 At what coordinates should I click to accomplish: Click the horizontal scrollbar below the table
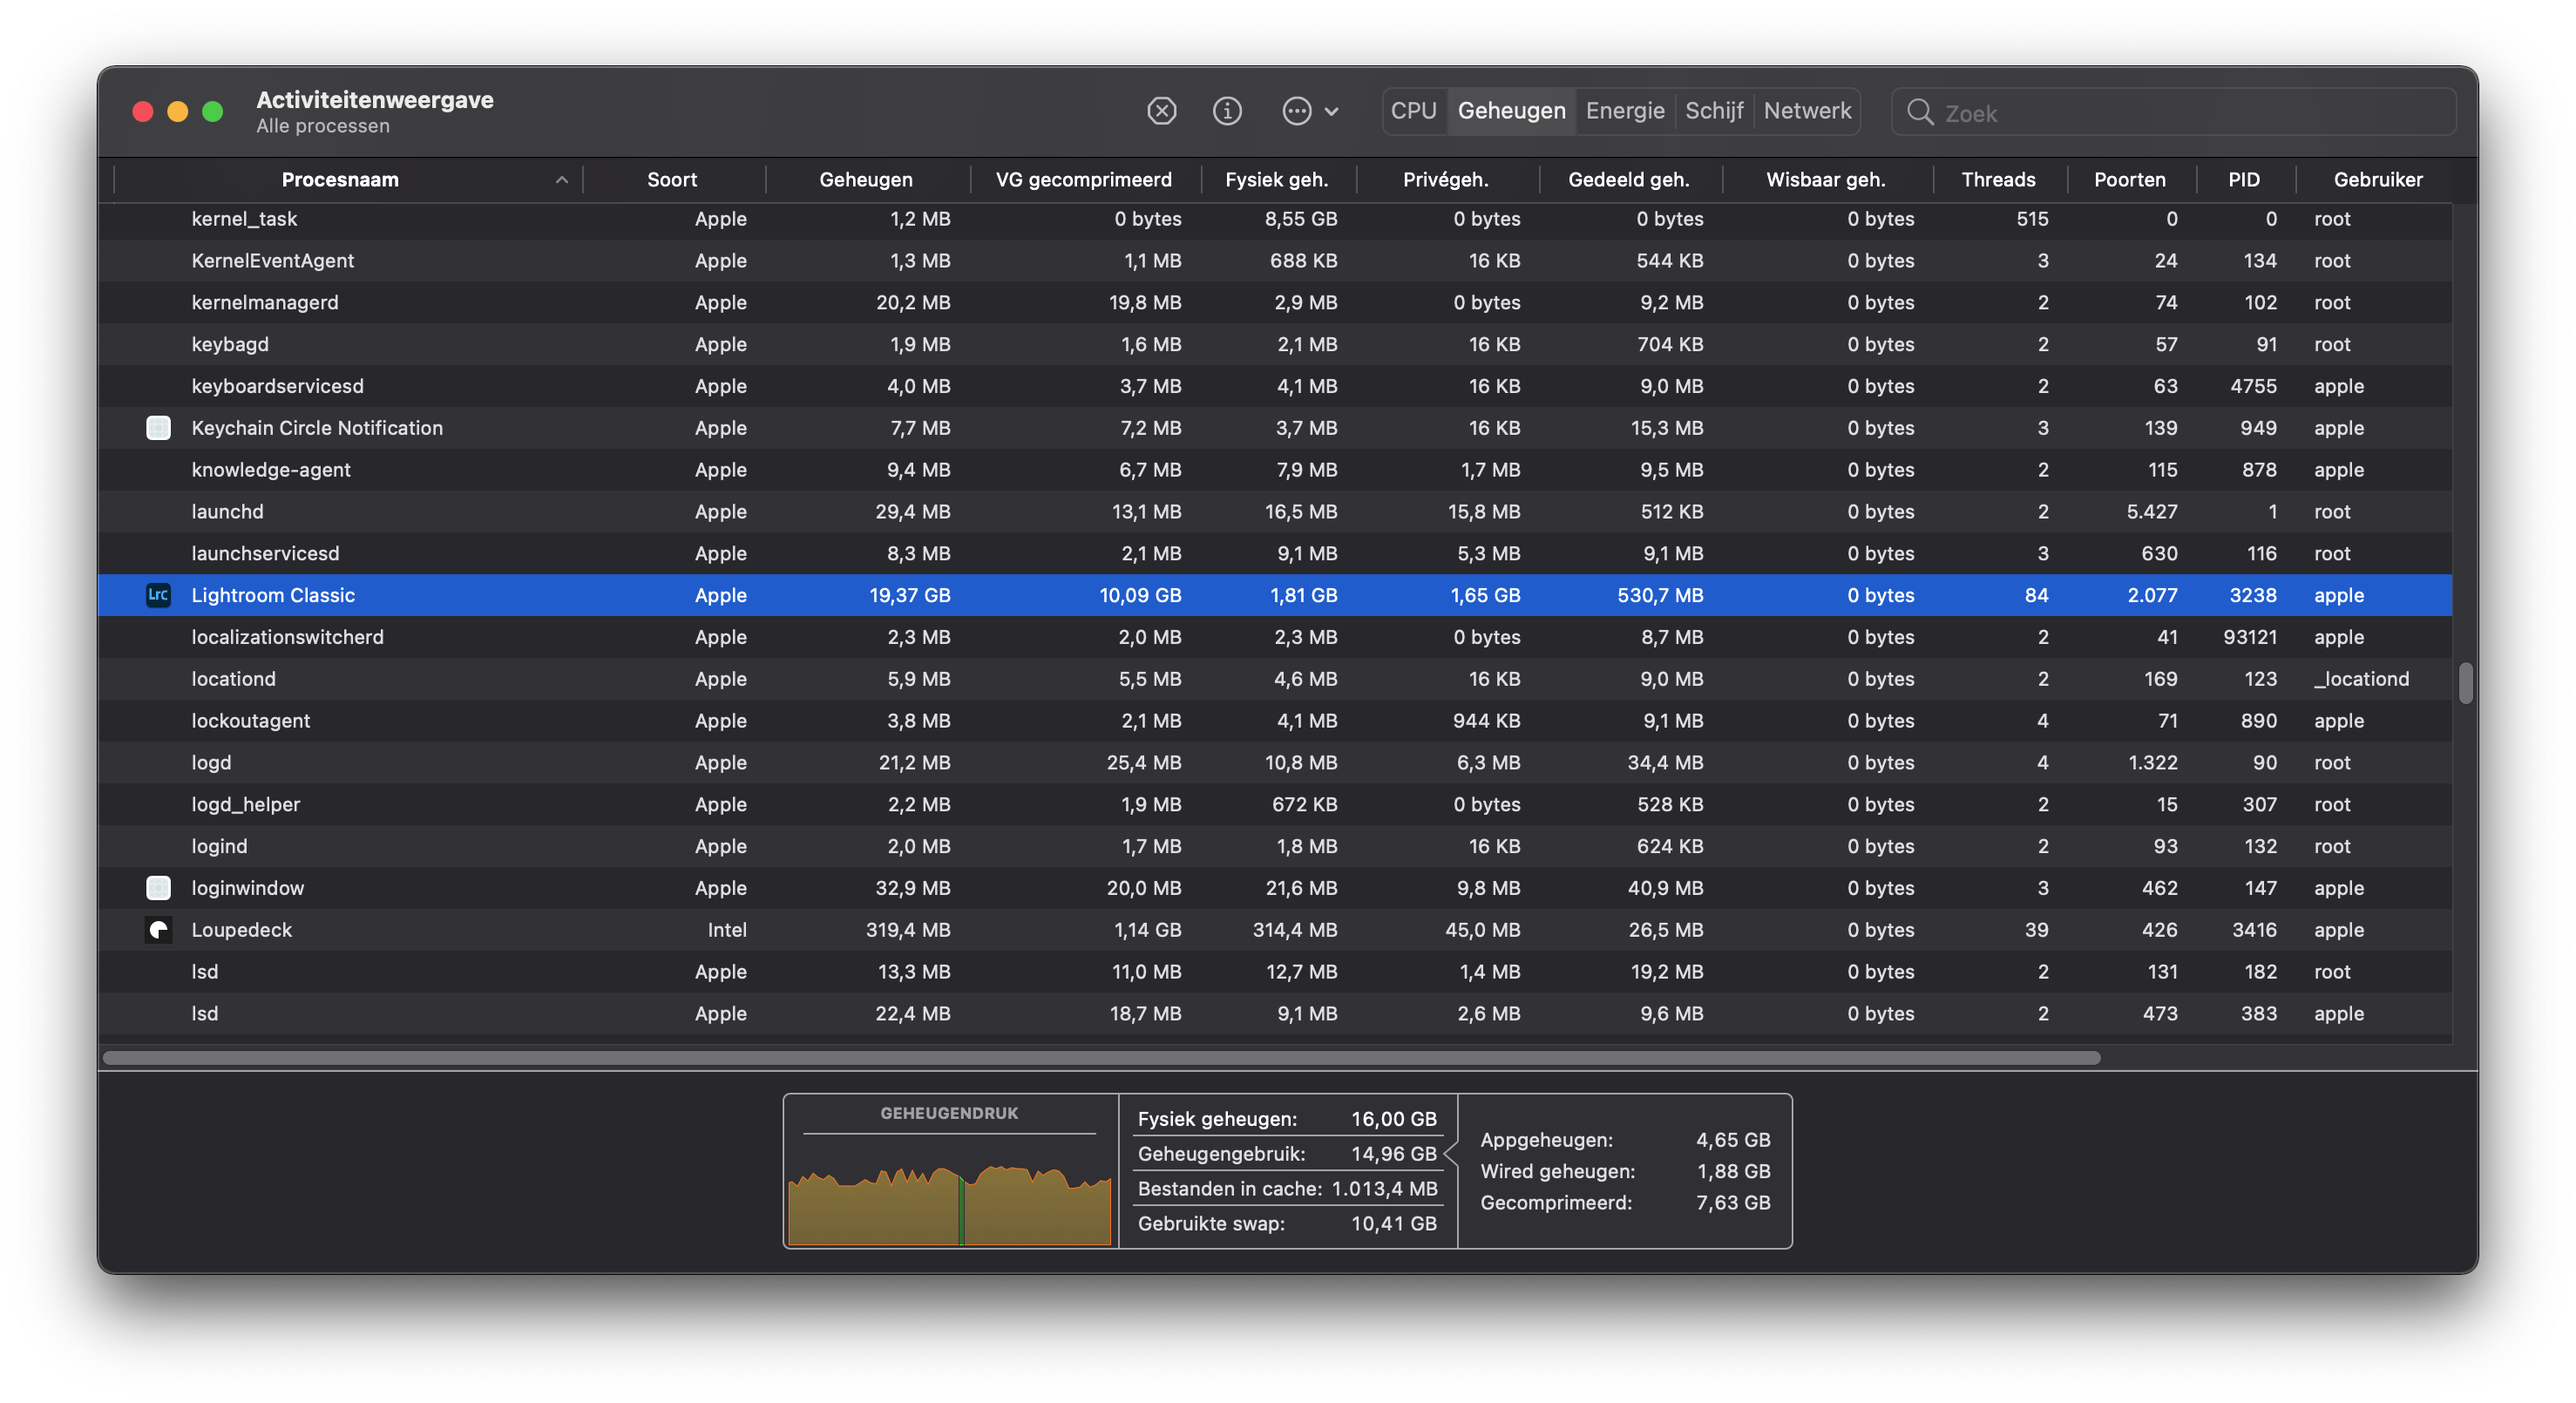[1100, 1058]
